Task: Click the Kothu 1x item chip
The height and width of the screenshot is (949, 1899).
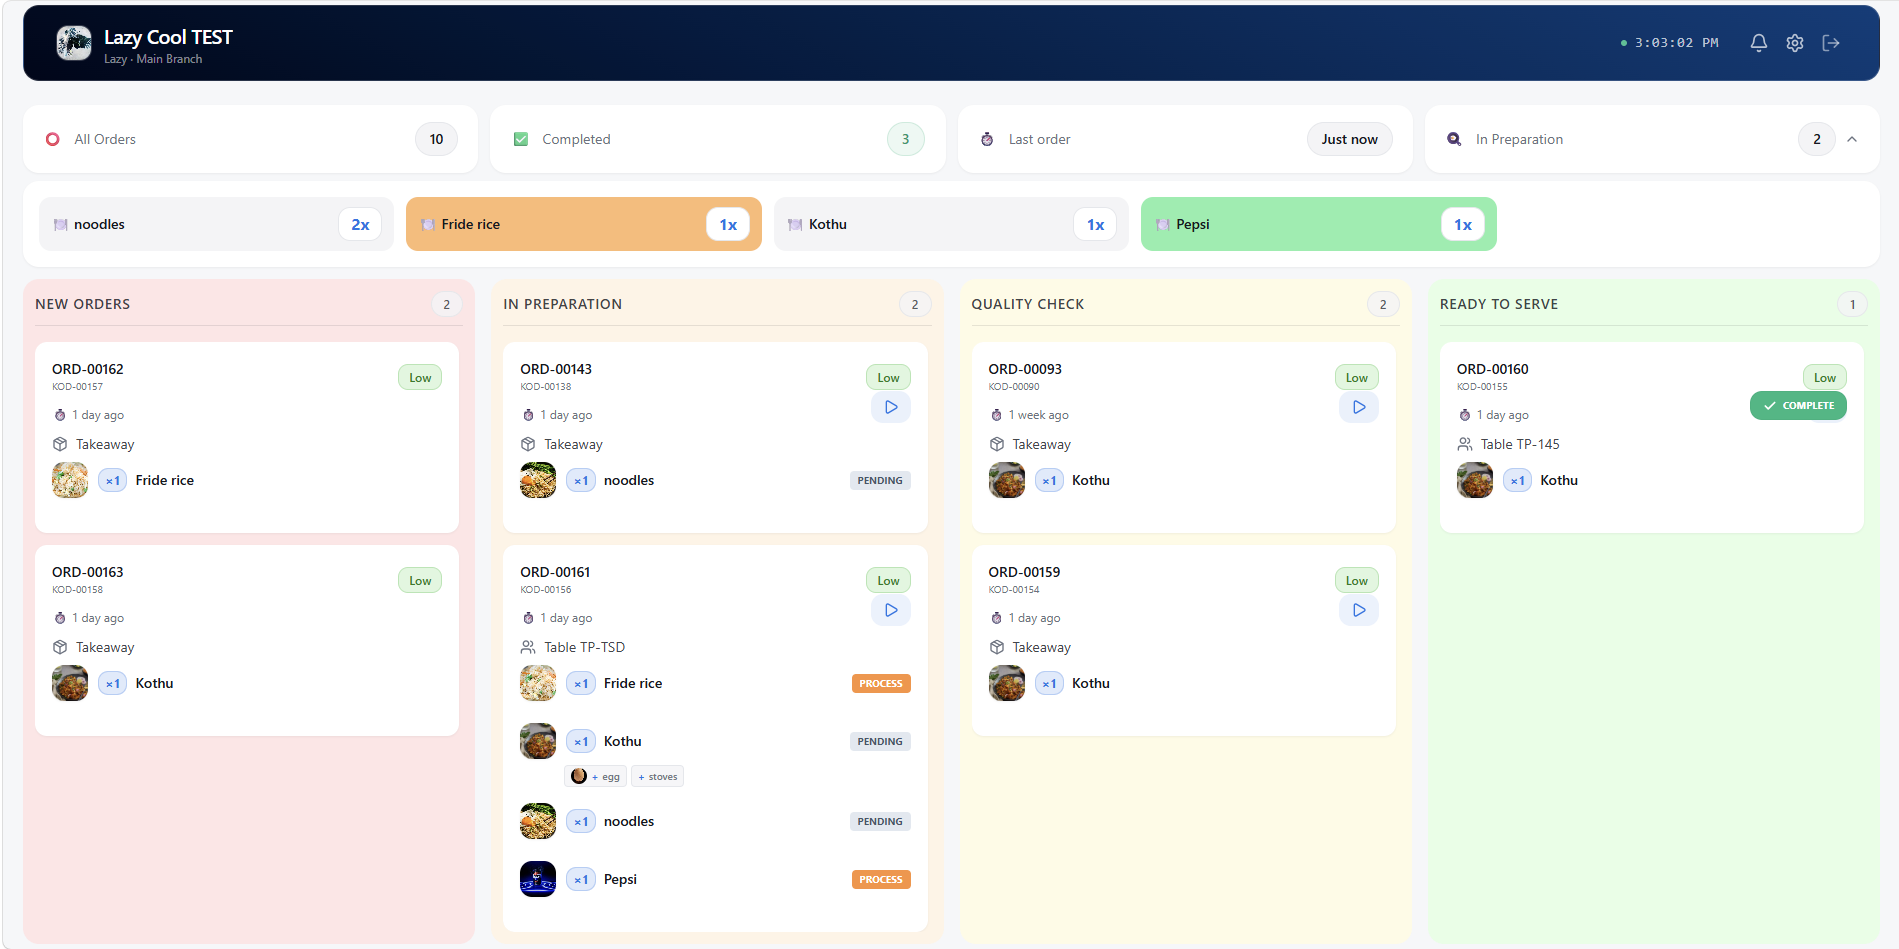Action: point(951,224)
